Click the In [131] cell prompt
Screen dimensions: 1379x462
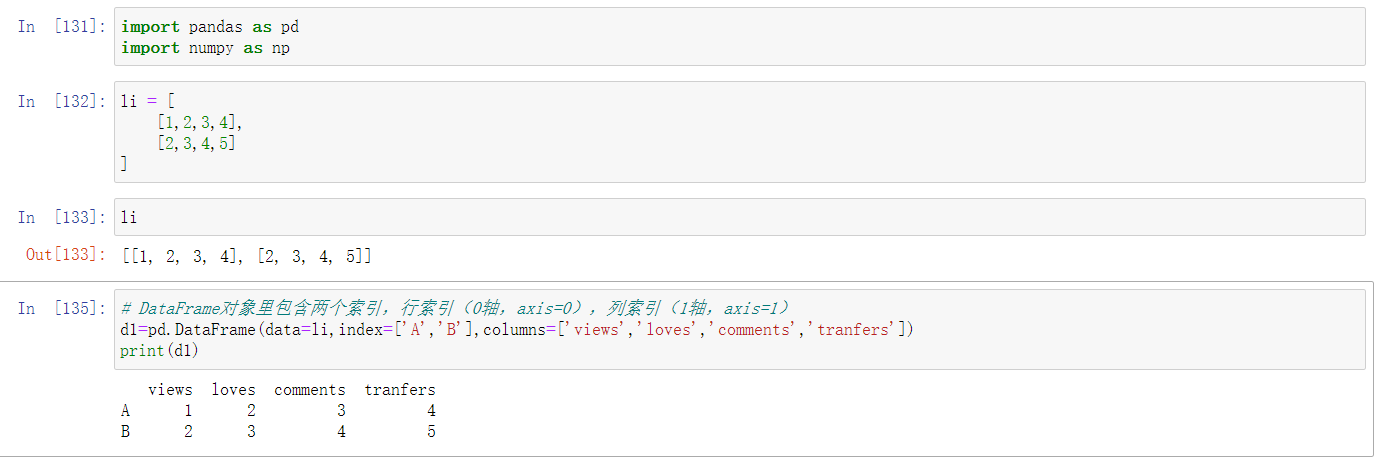(61, 27)
